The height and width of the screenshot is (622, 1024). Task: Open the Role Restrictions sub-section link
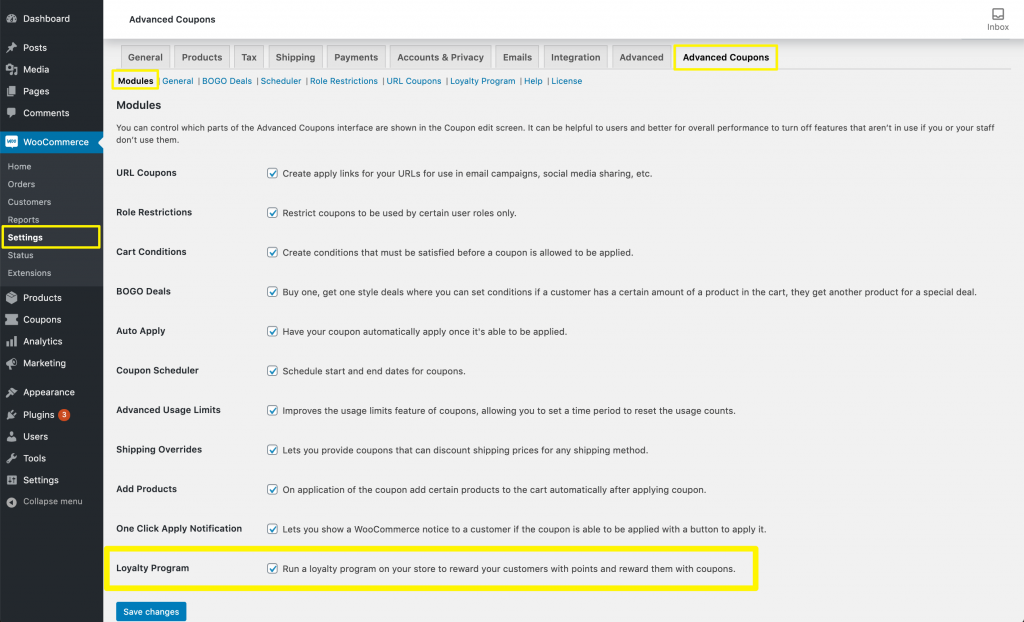(x=344, y=81)
